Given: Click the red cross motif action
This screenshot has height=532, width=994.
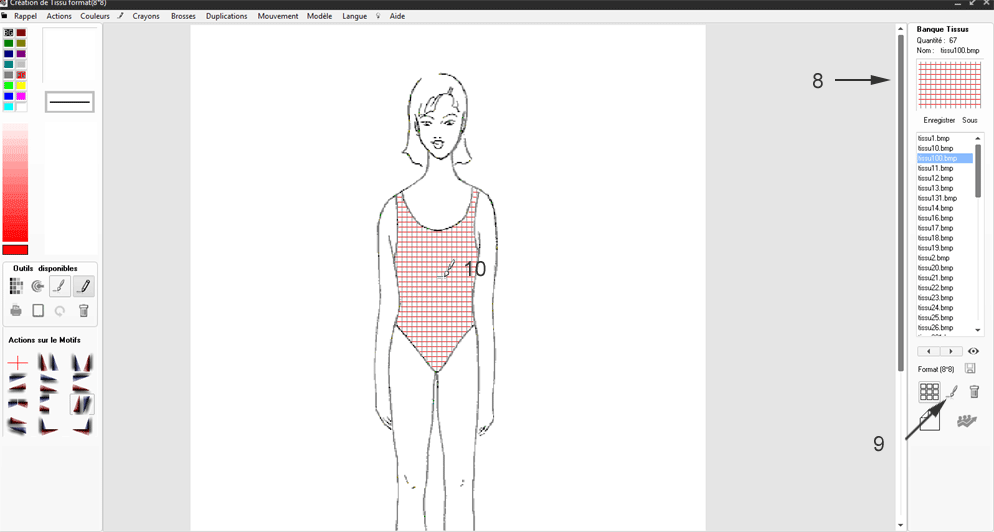Looking at the screenshot, I should pos(17,362).
